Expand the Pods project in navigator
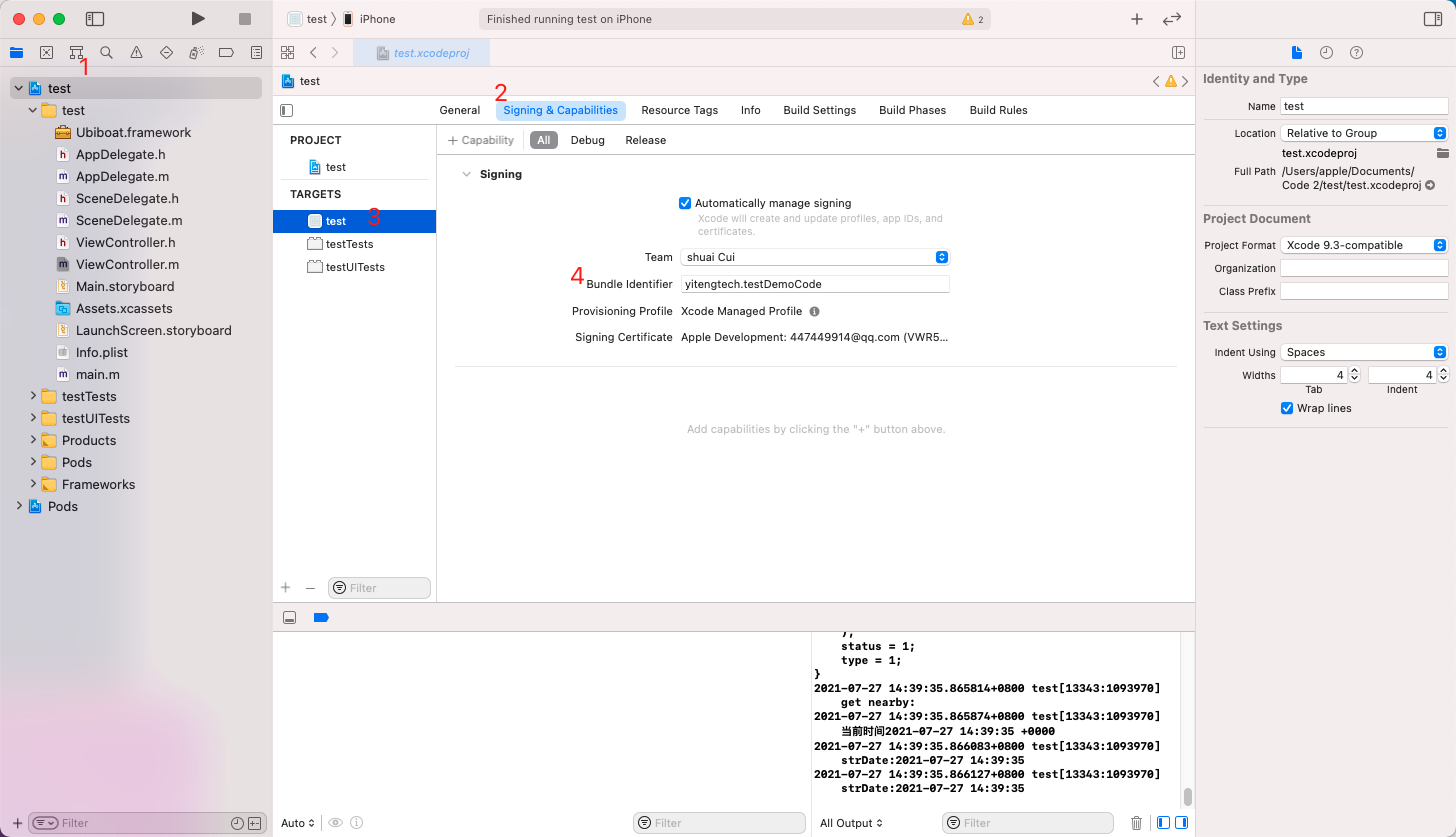The image size is (1456, 837). pyautogui.click(x=19, y=506)
